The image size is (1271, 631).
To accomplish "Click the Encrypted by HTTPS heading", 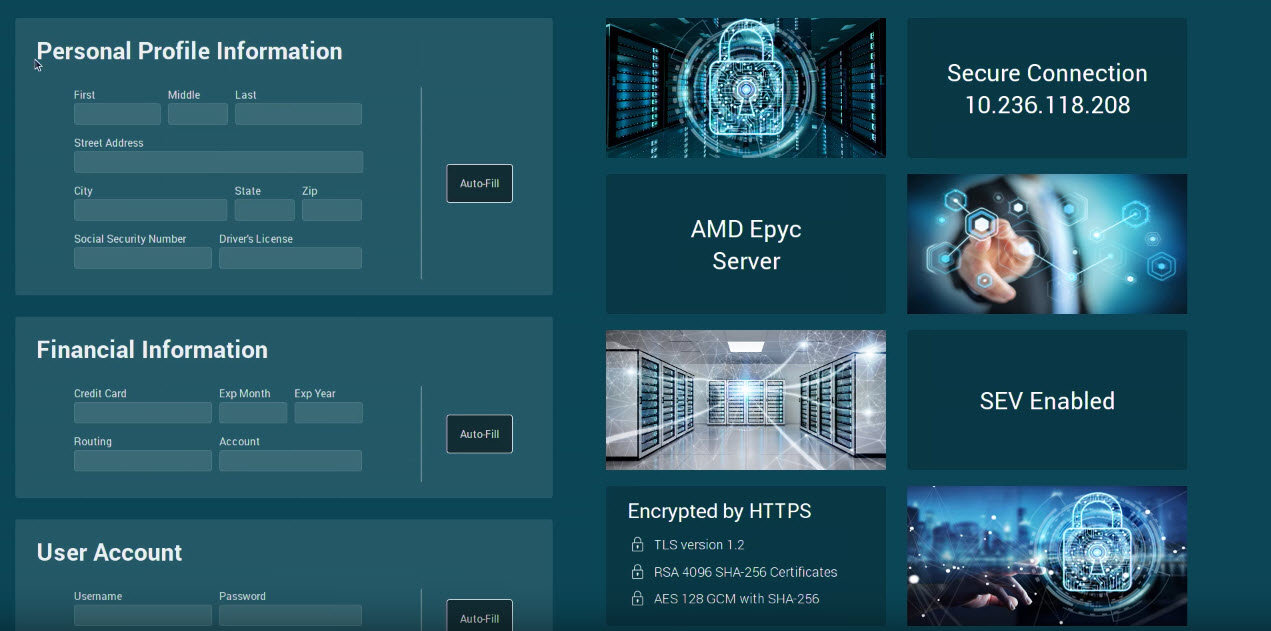I will pos(719,511).
